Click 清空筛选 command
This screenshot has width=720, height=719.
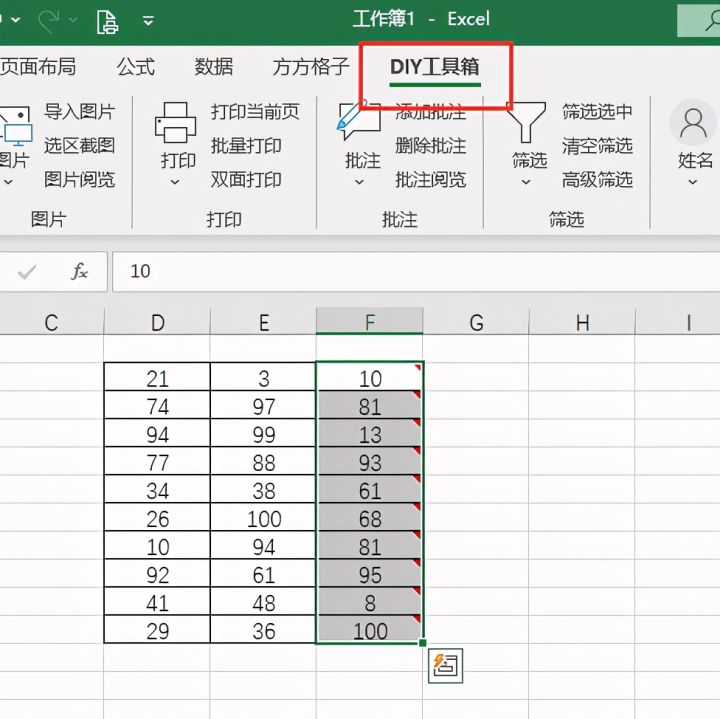tap(597, 146)
